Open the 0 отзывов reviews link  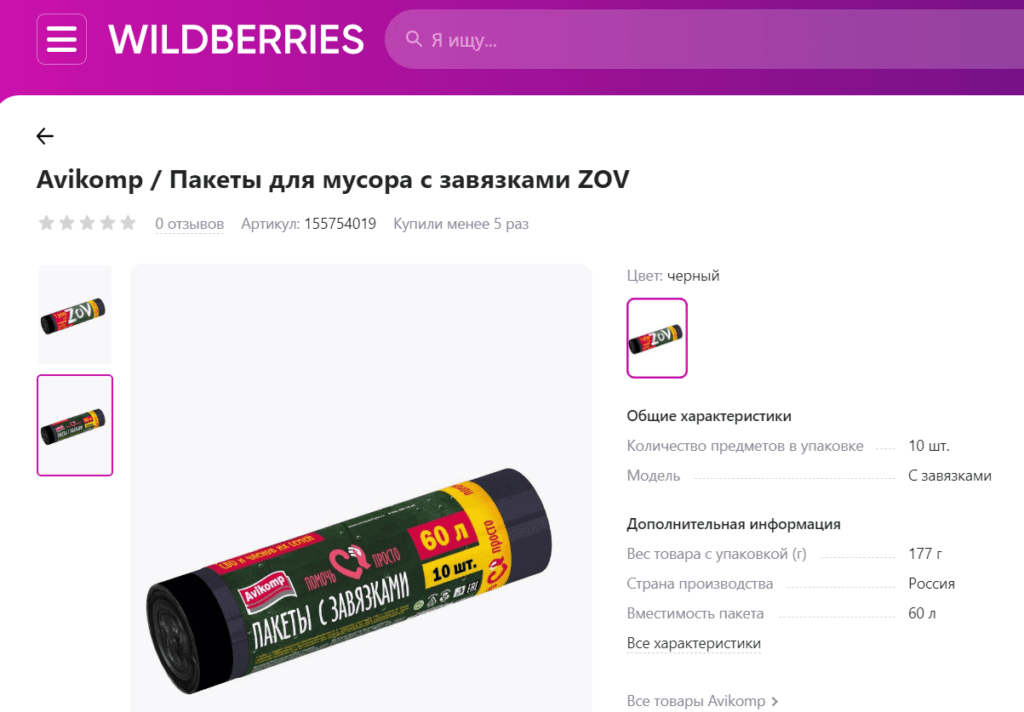point(189,224)
